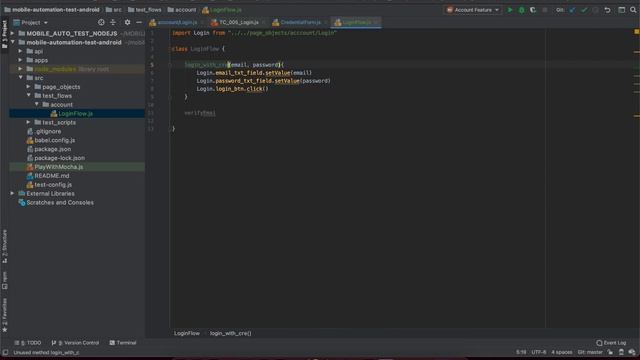Click the yellow inspection indicator atop the gutter
The image size is (640, 360).
point(636,32)
